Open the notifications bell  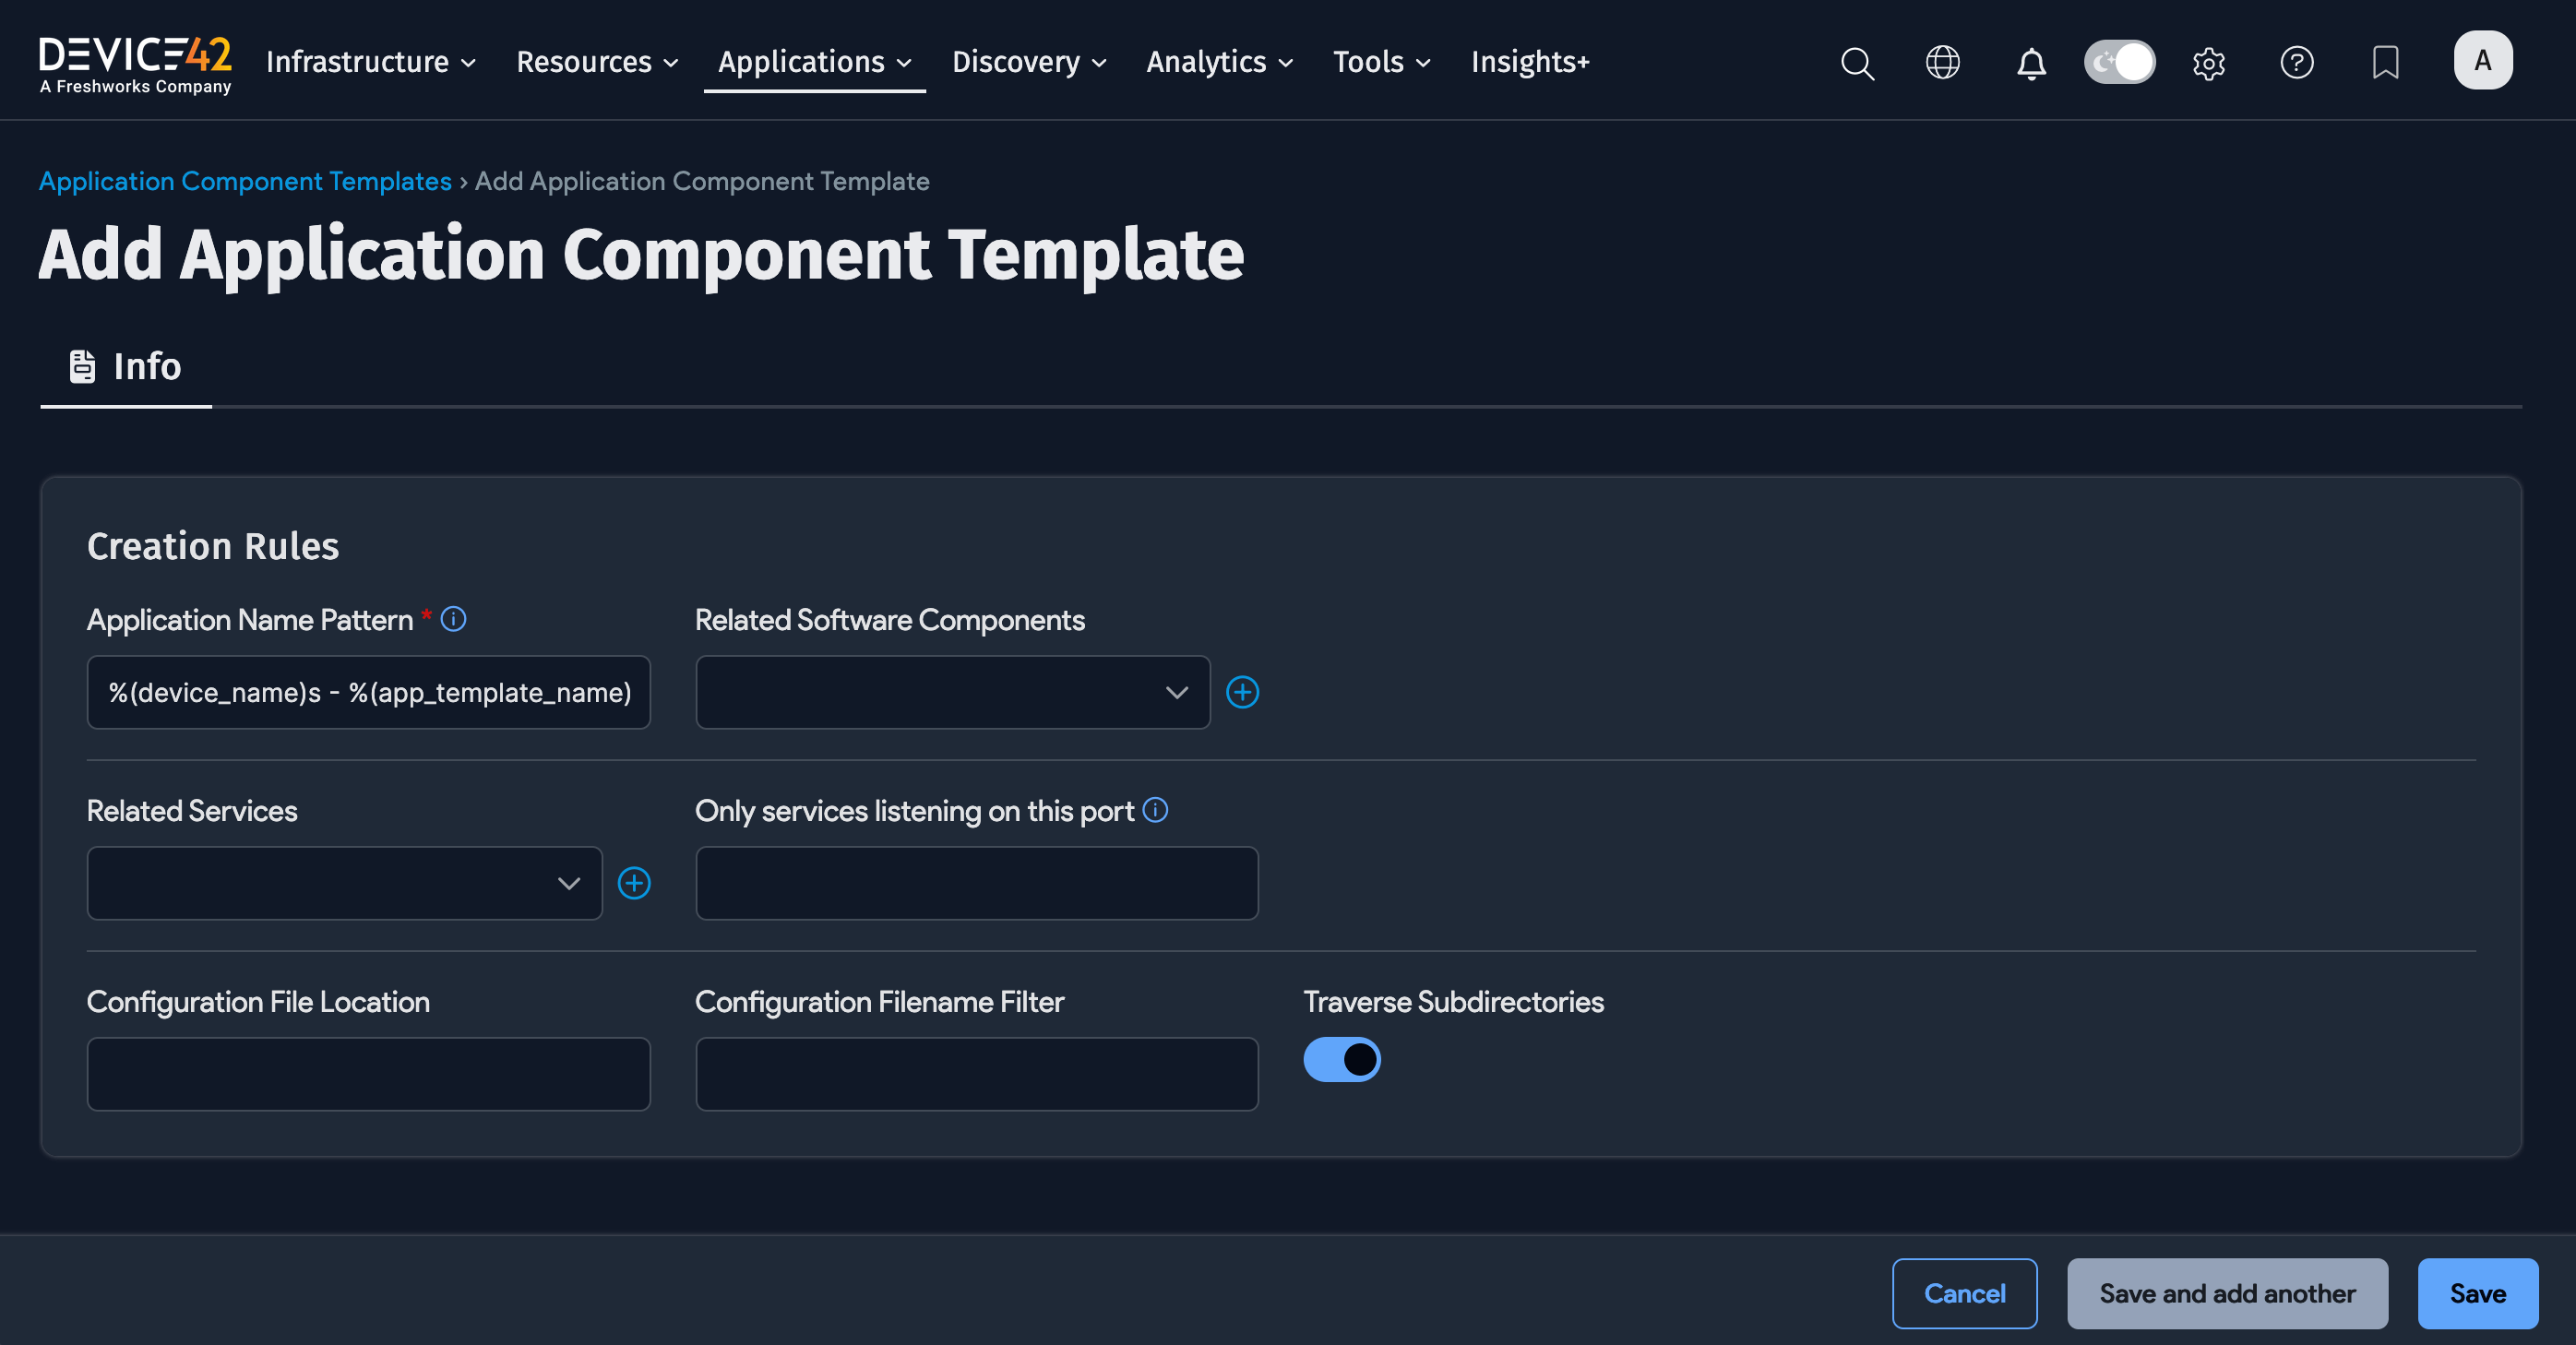click(2031, 63)
